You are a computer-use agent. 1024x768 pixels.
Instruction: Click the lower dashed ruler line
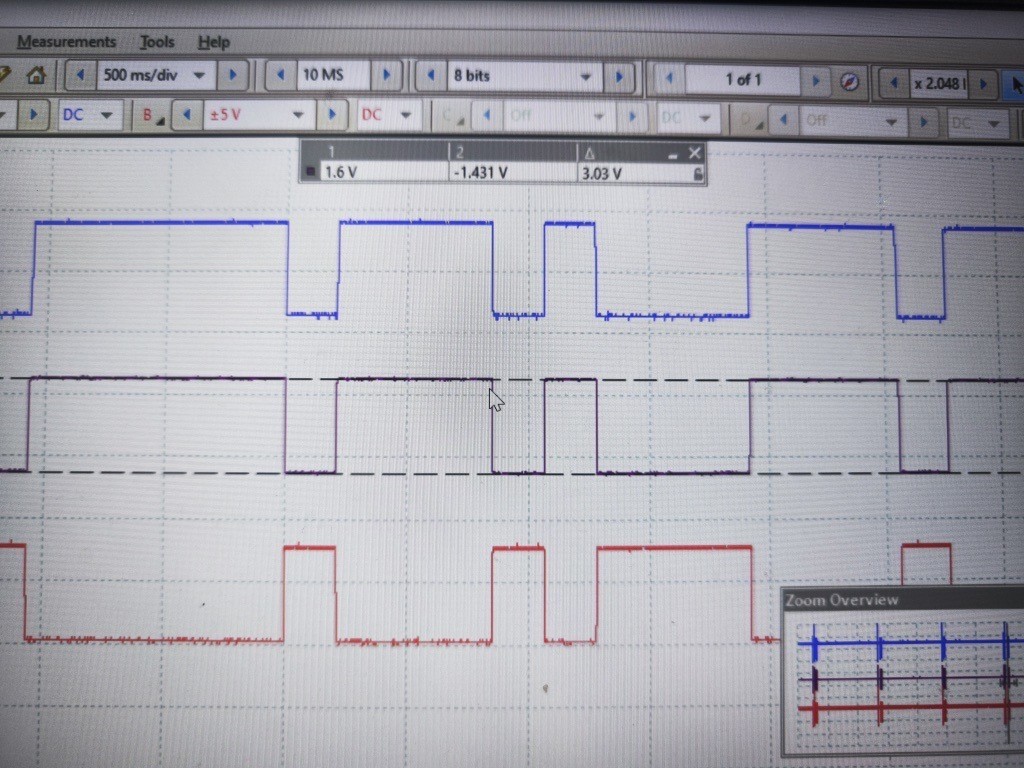pyautogui.click(x=512, y=473)
